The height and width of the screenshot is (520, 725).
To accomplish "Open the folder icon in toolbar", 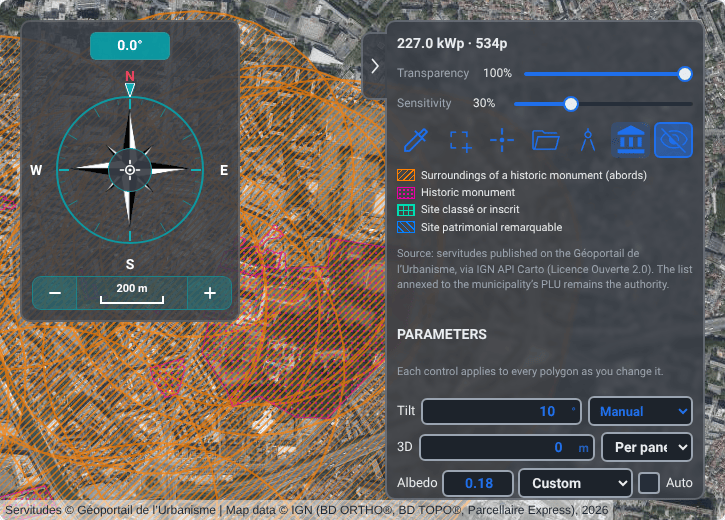I will (x=545, y=141).
